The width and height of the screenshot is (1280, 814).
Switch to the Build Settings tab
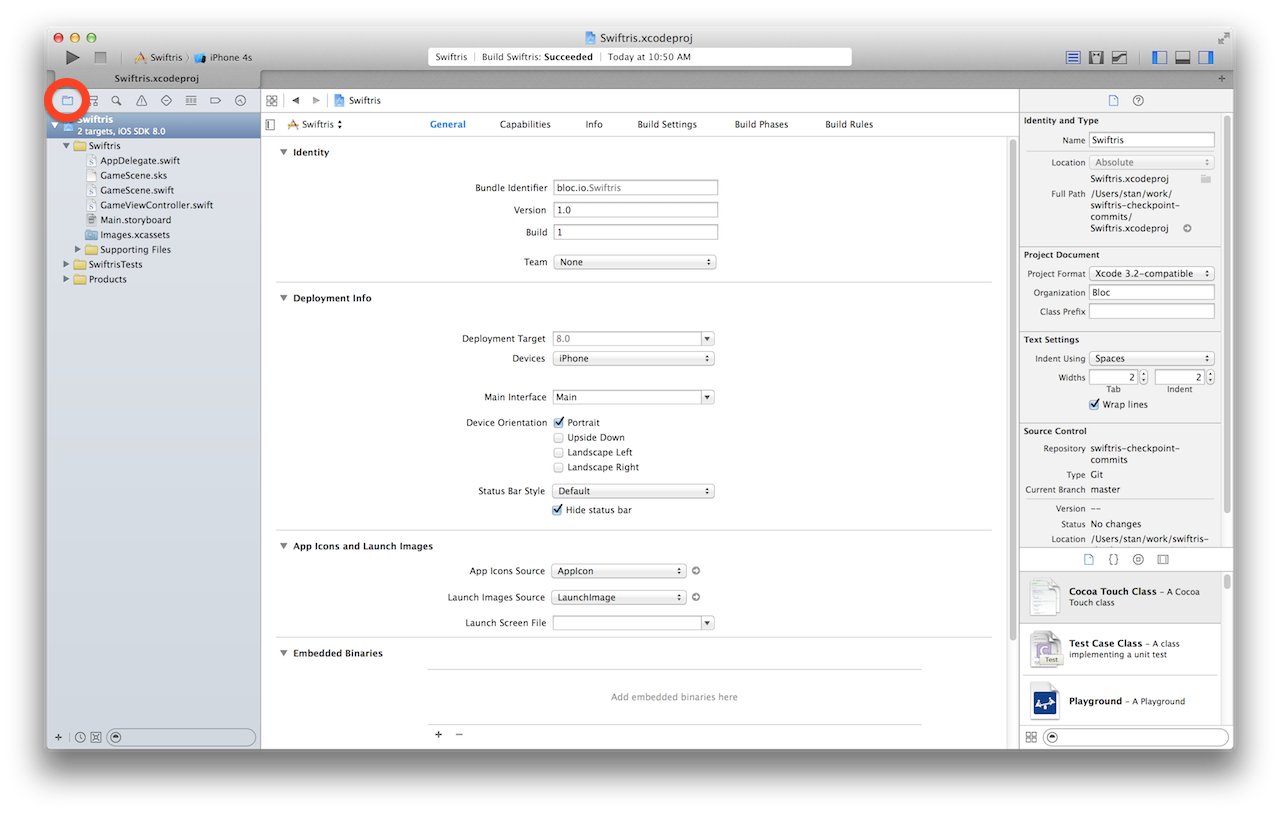tap(667, 125)
